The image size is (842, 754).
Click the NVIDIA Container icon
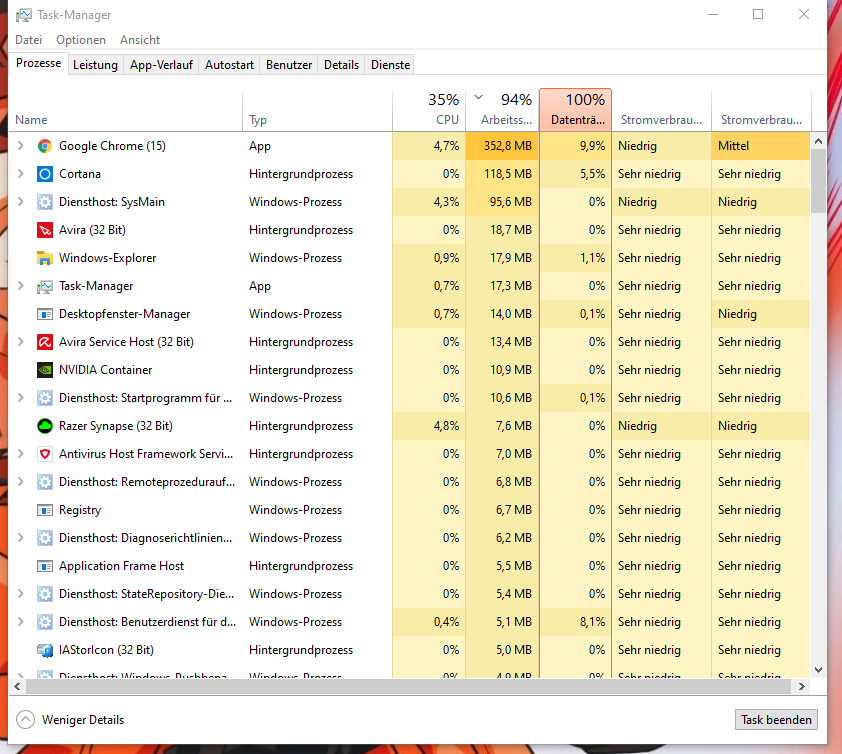[x=45, y=370]
